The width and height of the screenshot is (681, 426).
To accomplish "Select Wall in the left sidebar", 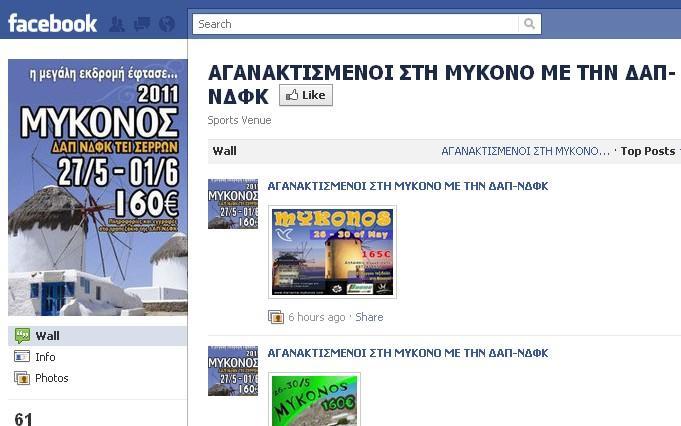I will click(x=98, y=336).
